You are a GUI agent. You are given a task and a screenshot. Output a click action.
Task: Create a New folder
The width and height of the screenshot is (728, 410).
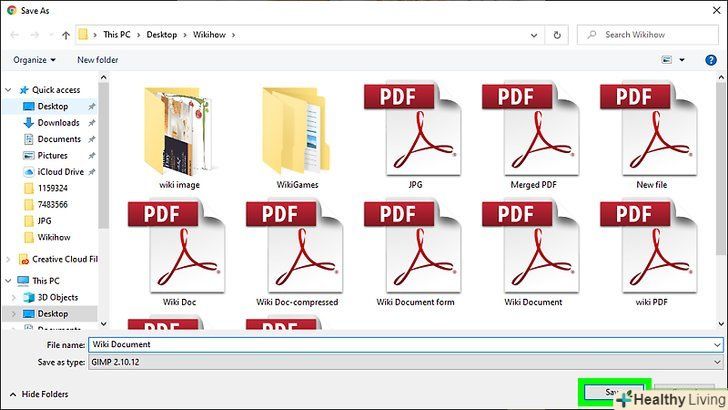click(98, 60)
